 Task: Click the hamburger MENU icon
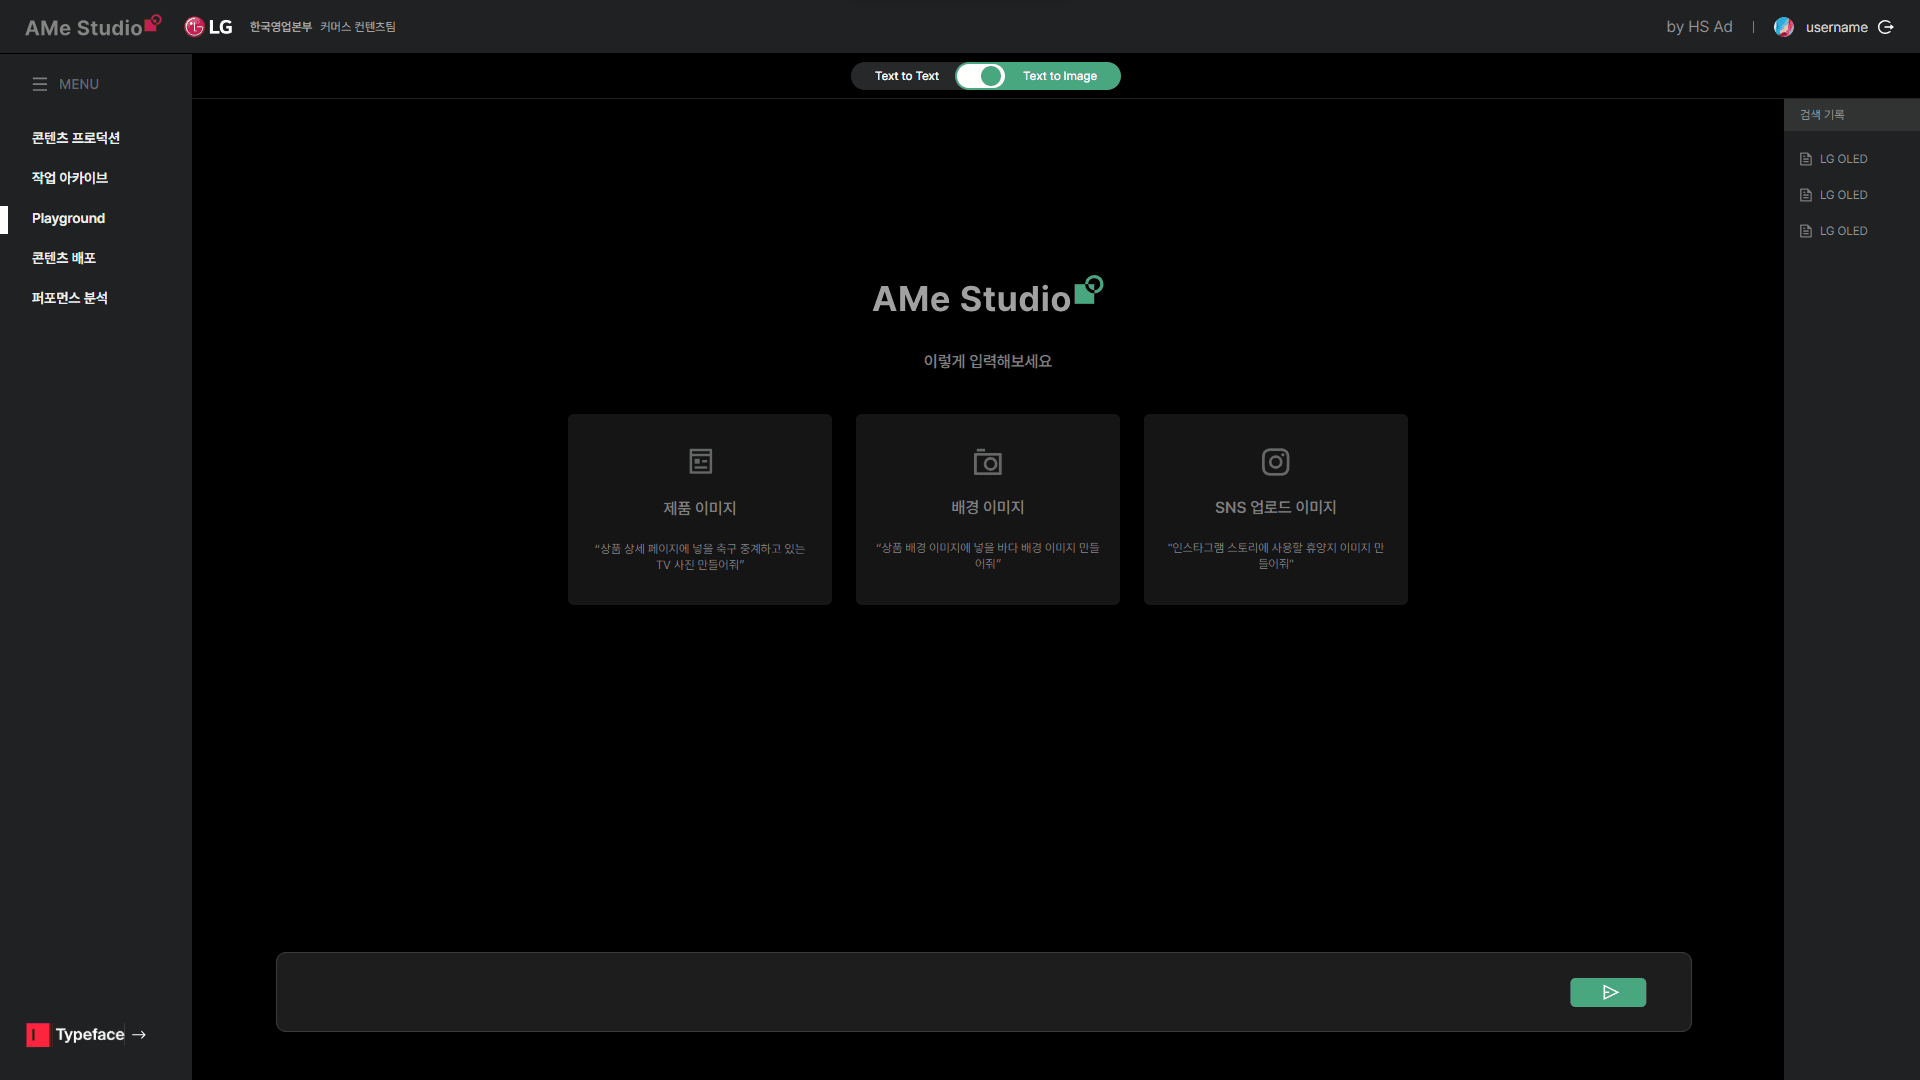pyautogui.click(x=40, y=84)
